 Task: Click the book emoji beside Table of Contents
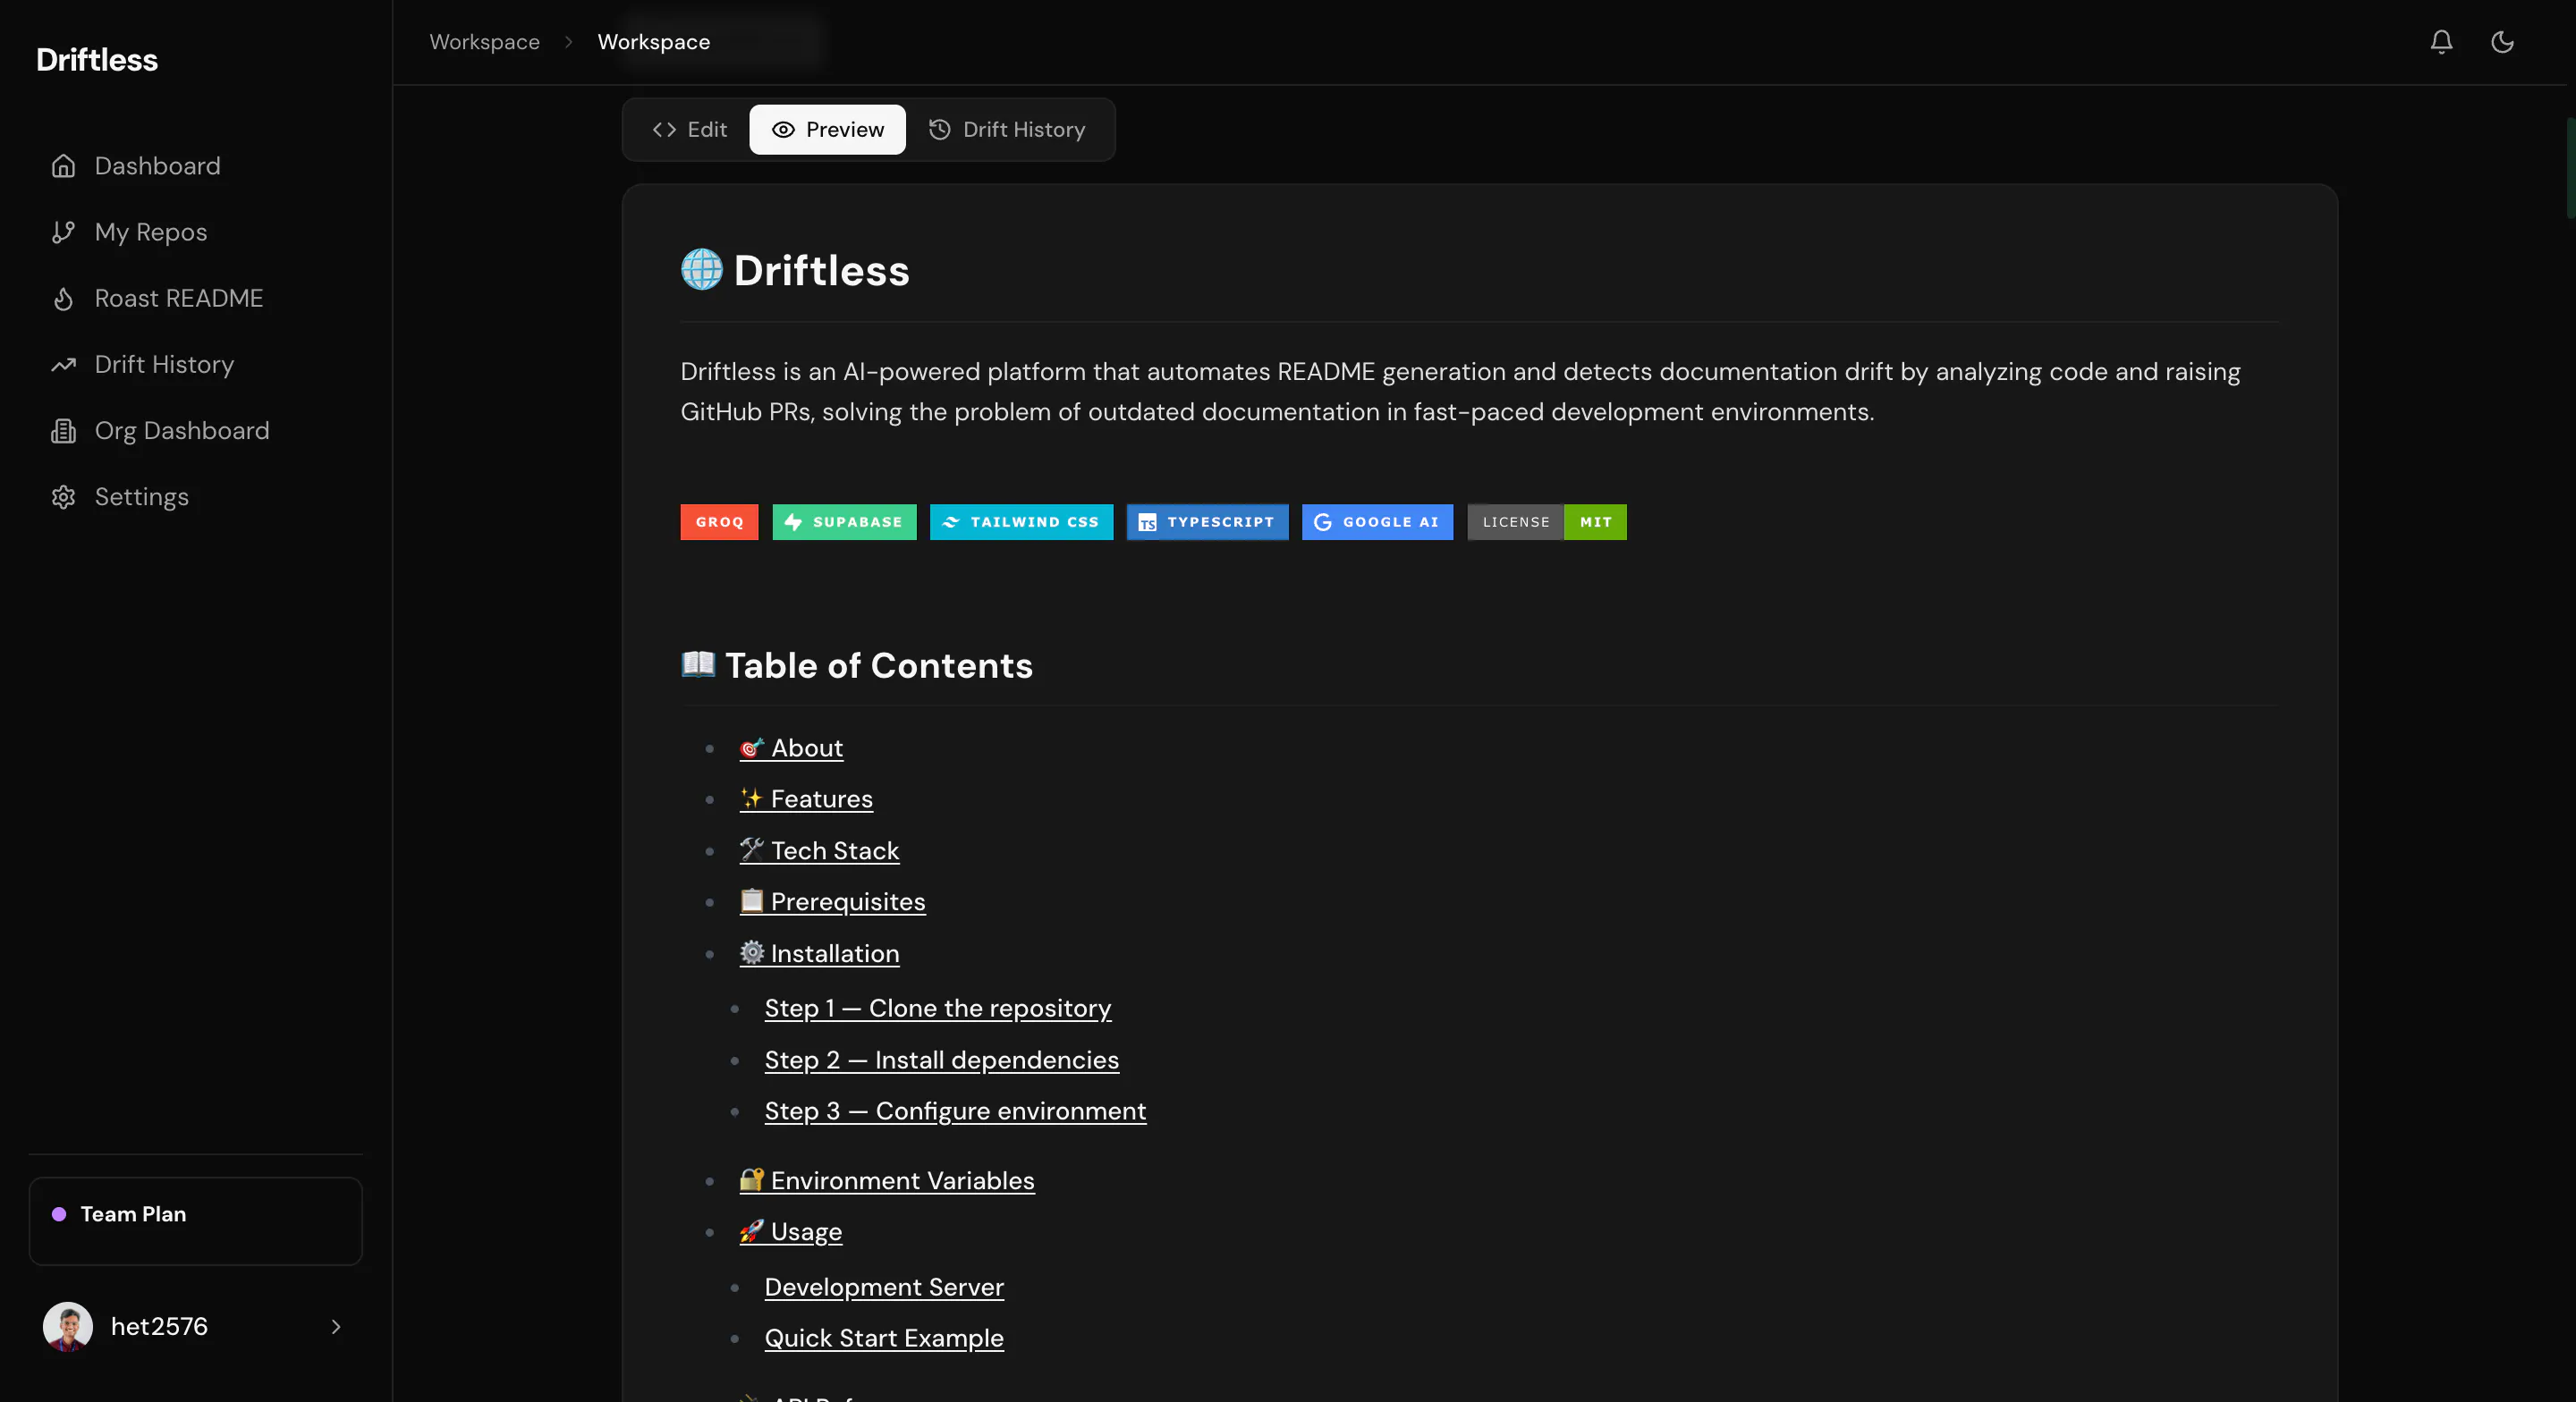tap(698, 664)
